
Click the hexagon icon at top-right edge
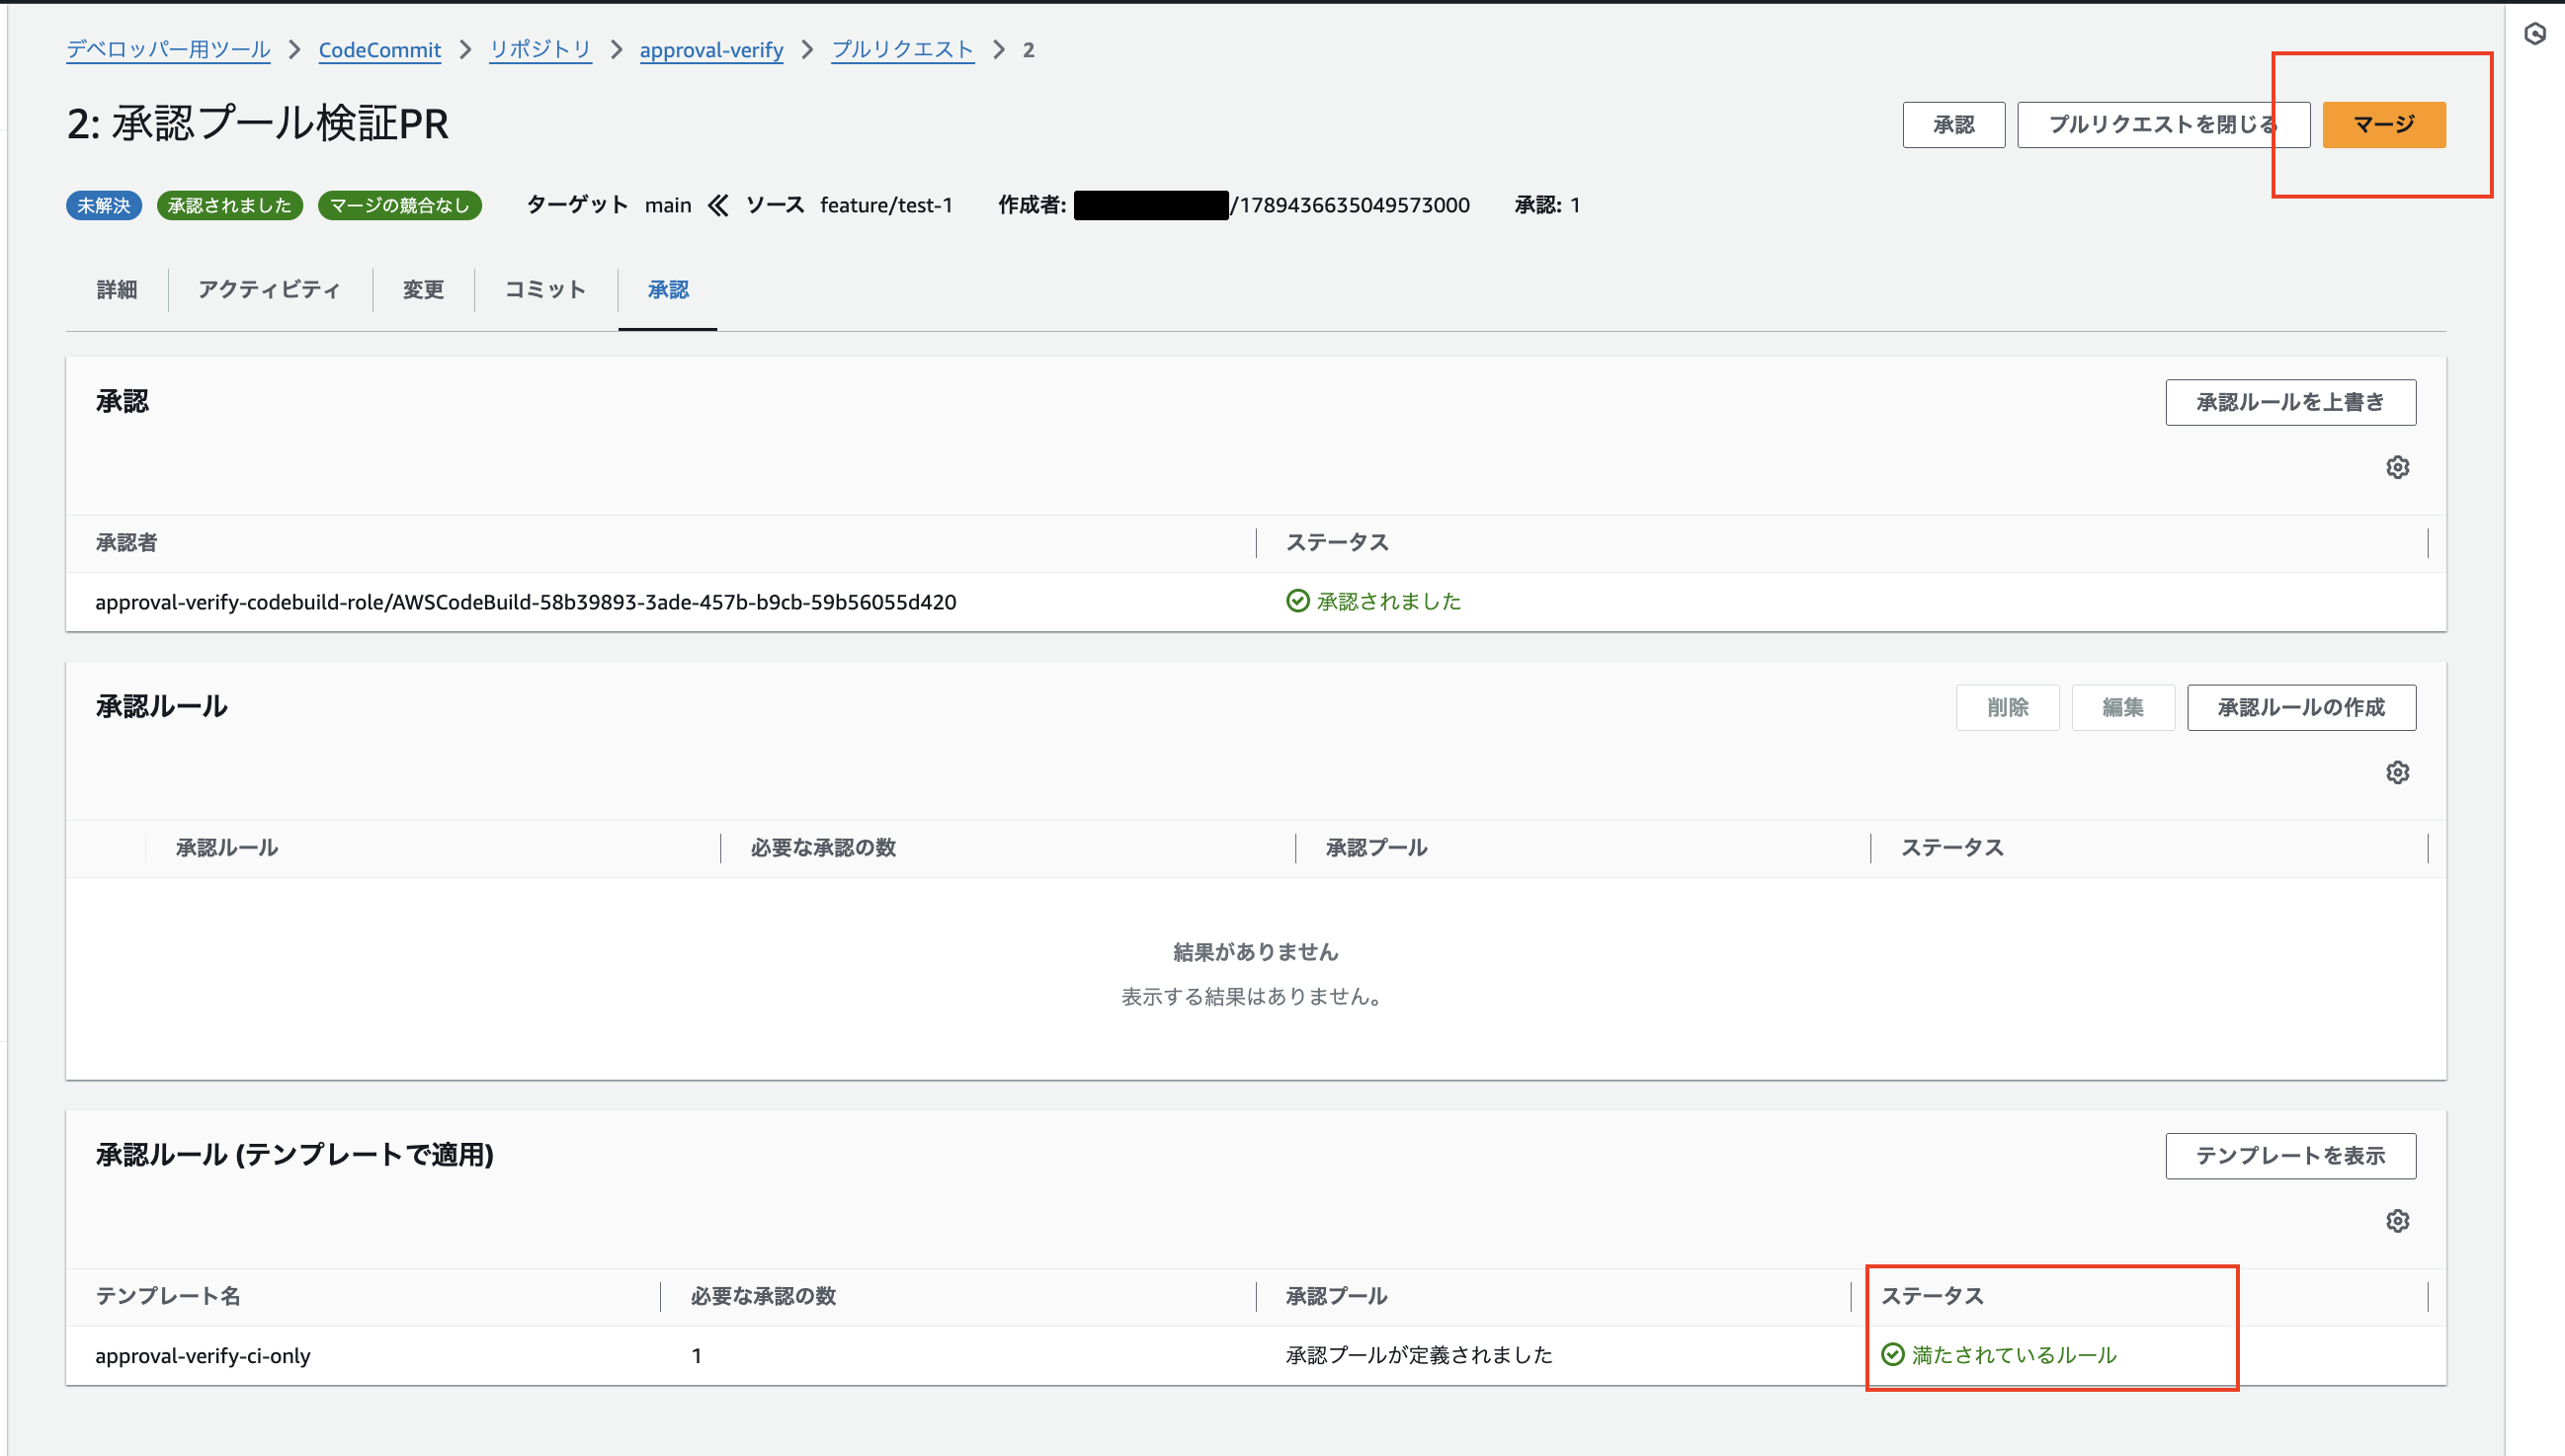tap(2534, 34)
